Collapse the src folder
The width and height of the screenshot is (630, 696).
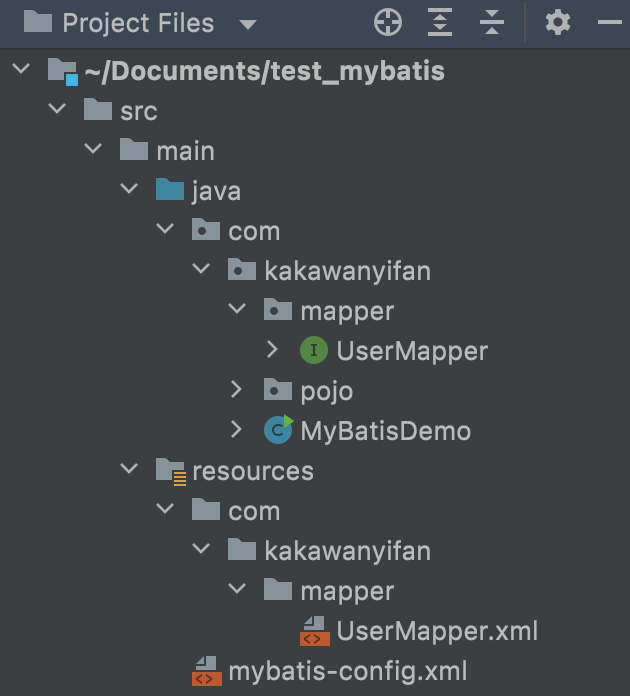tap(57, 110)
